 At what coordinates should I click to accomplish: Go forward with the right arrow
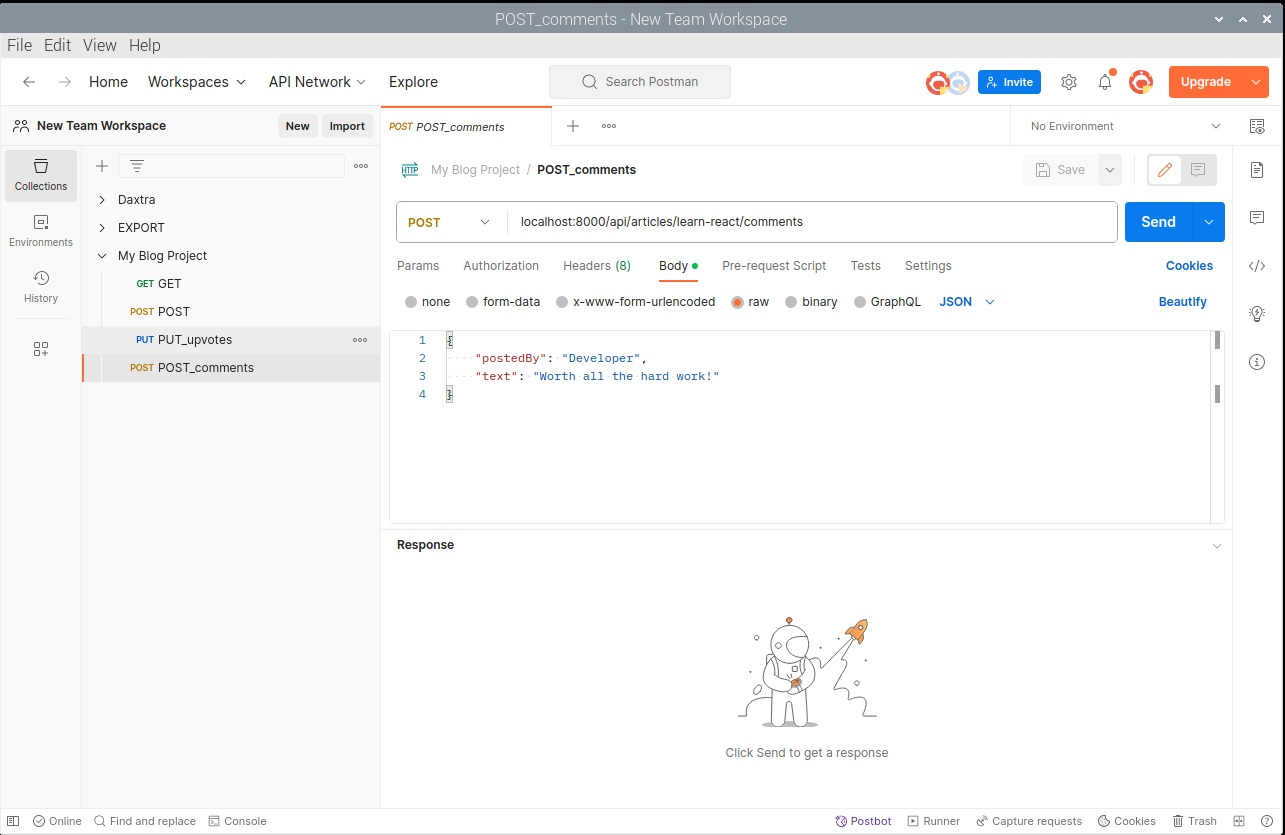tap(64, 82)
